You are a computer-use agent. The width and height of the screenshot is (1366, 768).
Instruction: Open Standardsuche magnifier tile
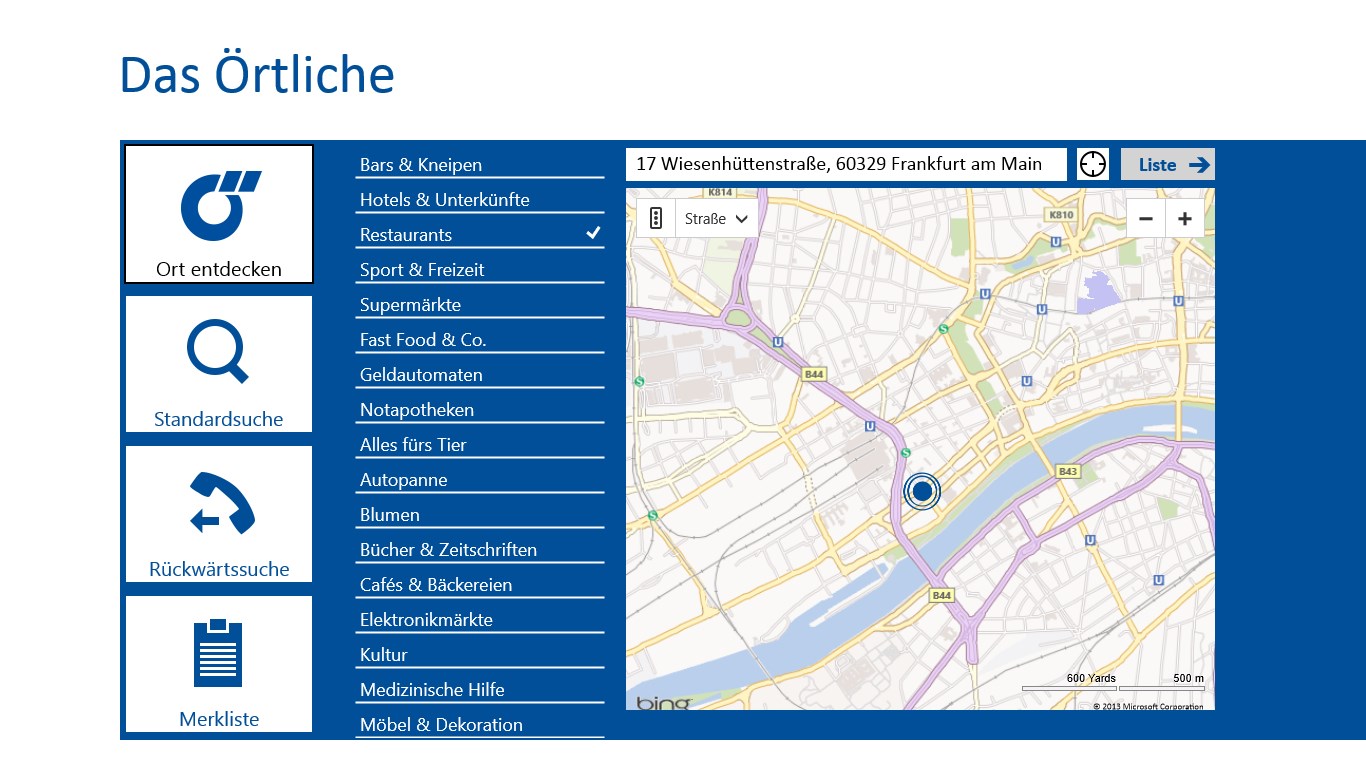219,364
